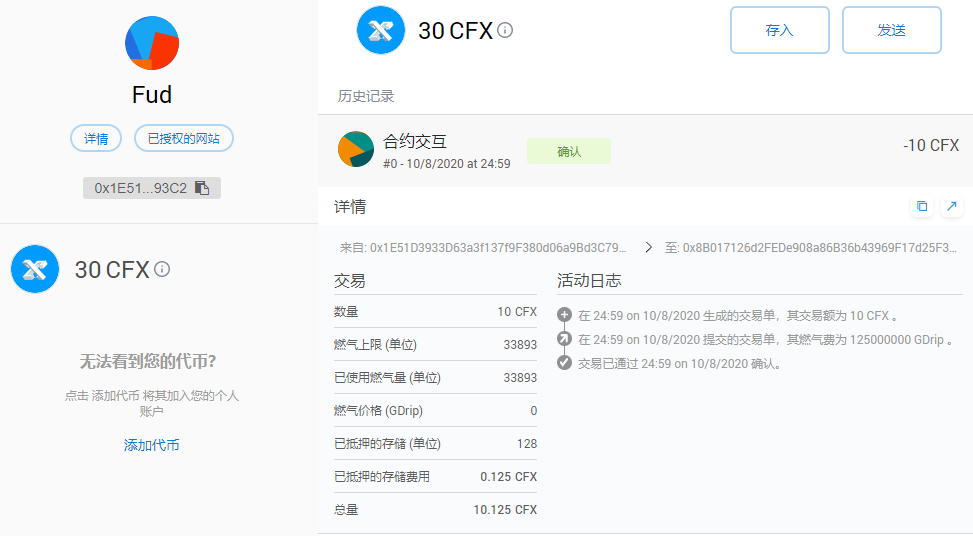Copy the transaction ID icon in details

point(922,207)
